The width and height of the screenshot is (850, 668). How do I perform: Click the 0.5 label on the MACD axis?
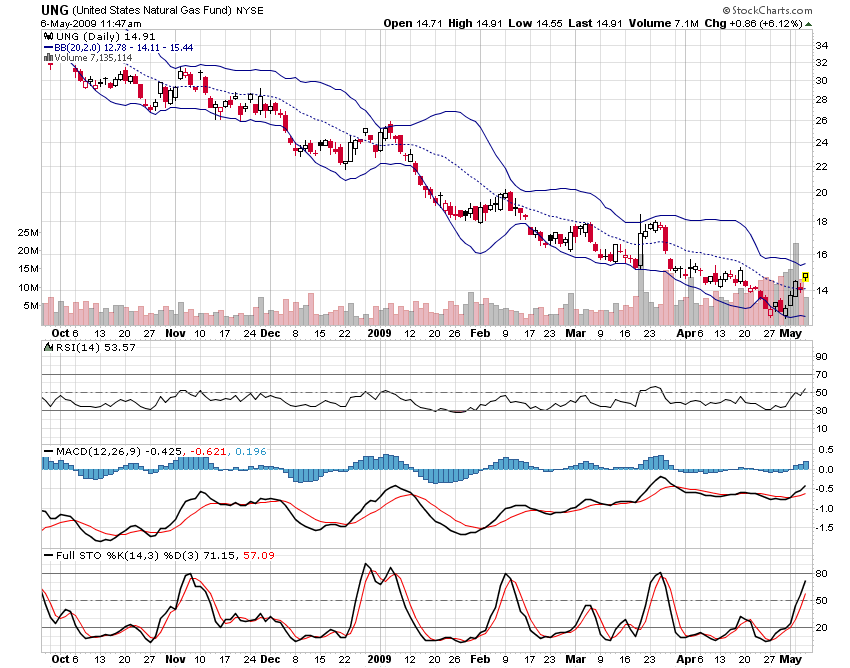[x=826, y=449]
